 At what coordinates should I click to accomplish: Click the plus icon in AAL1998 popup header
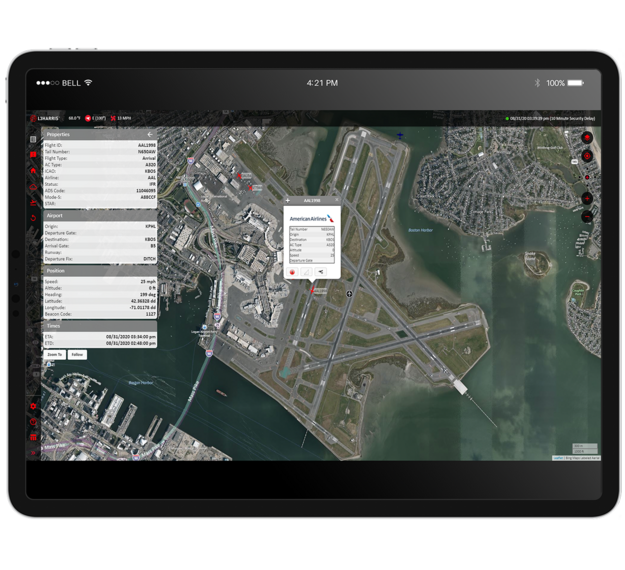click(288, 200)
